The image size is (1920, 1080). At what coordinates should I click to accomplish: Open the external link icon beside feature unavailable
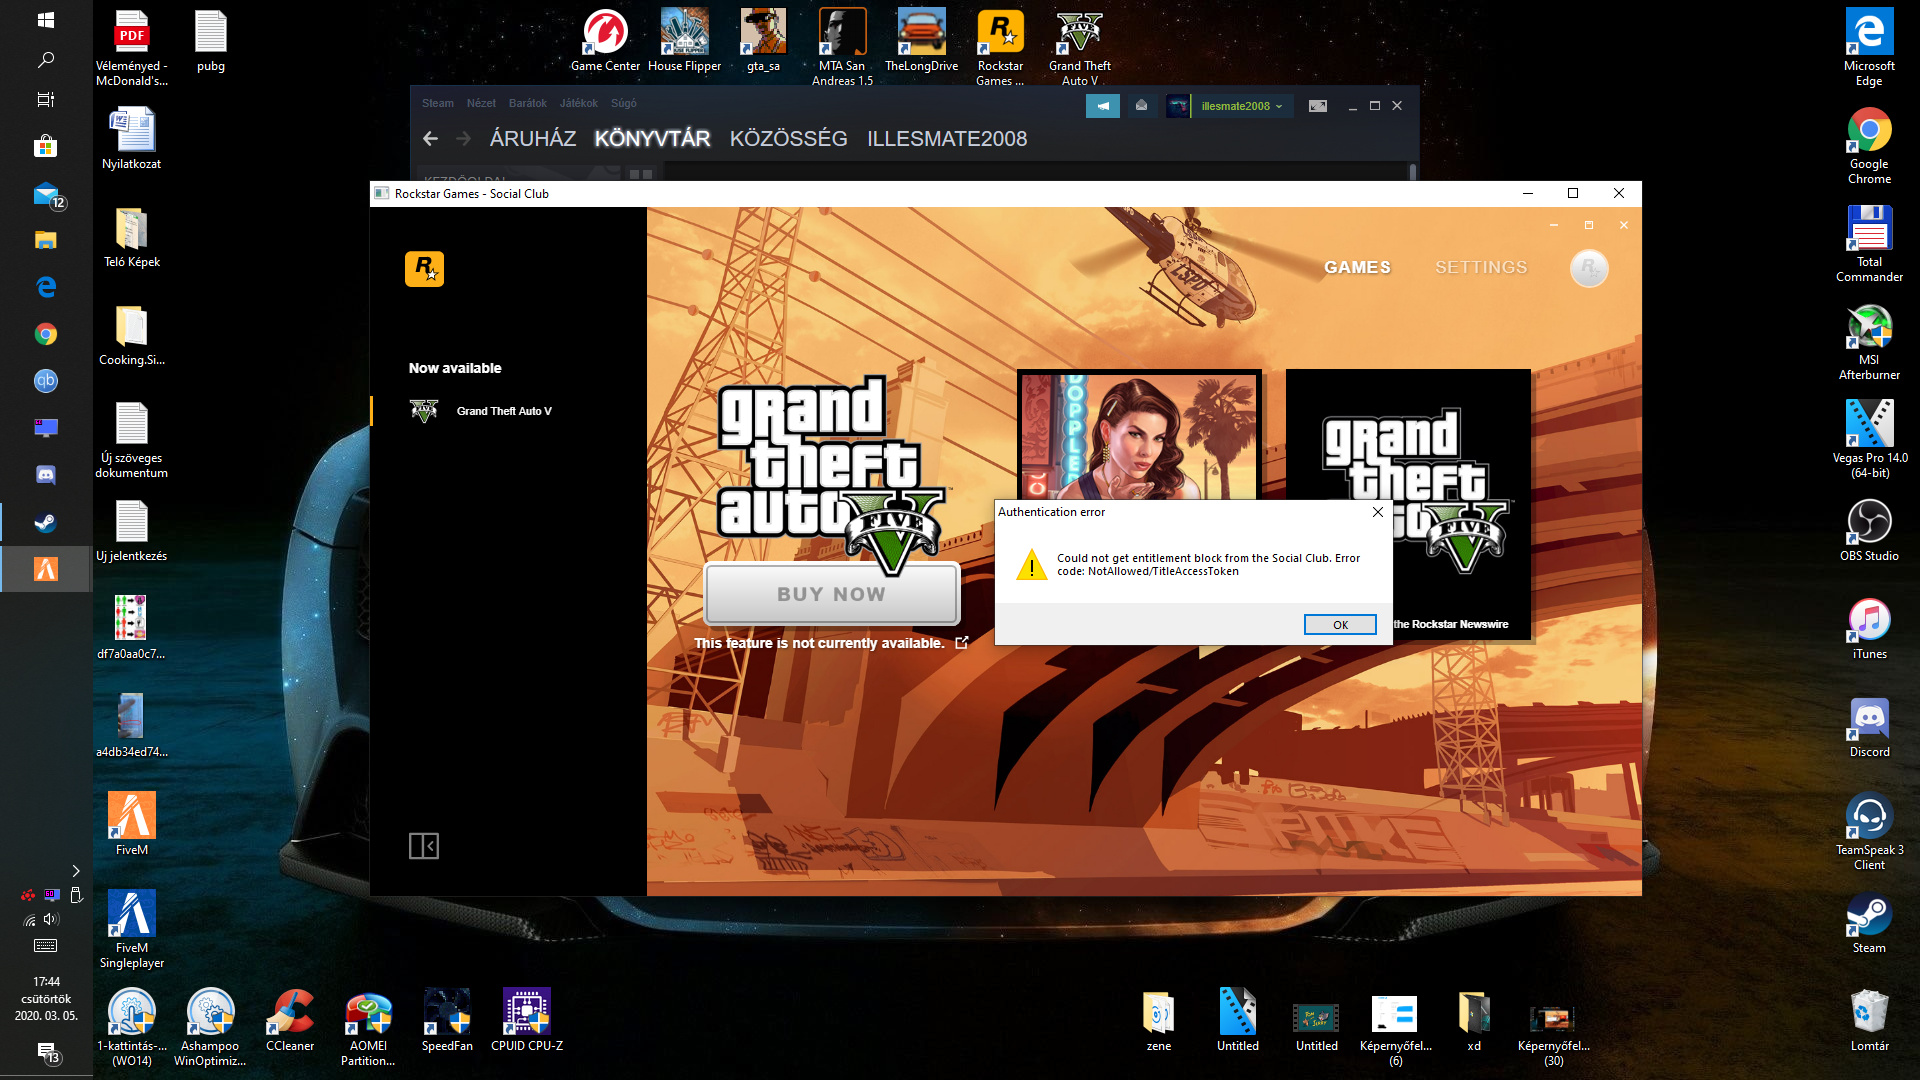tap(962, 643)
